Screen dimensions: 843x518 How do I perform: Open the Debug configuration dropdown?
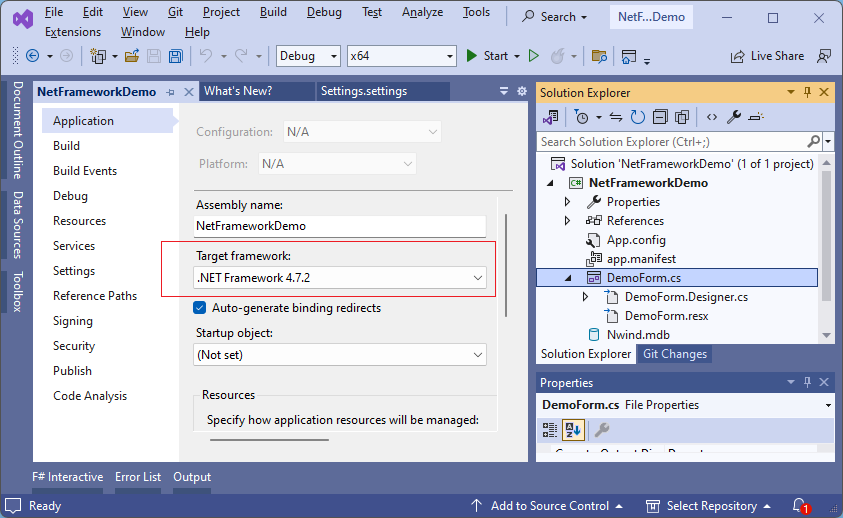pyautogui.click(x=334, y=56)
